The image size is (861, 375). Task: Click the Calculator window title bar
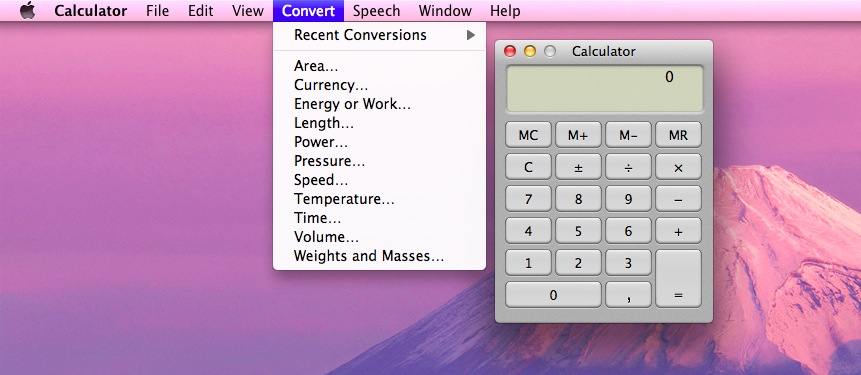tap(603, 51)
